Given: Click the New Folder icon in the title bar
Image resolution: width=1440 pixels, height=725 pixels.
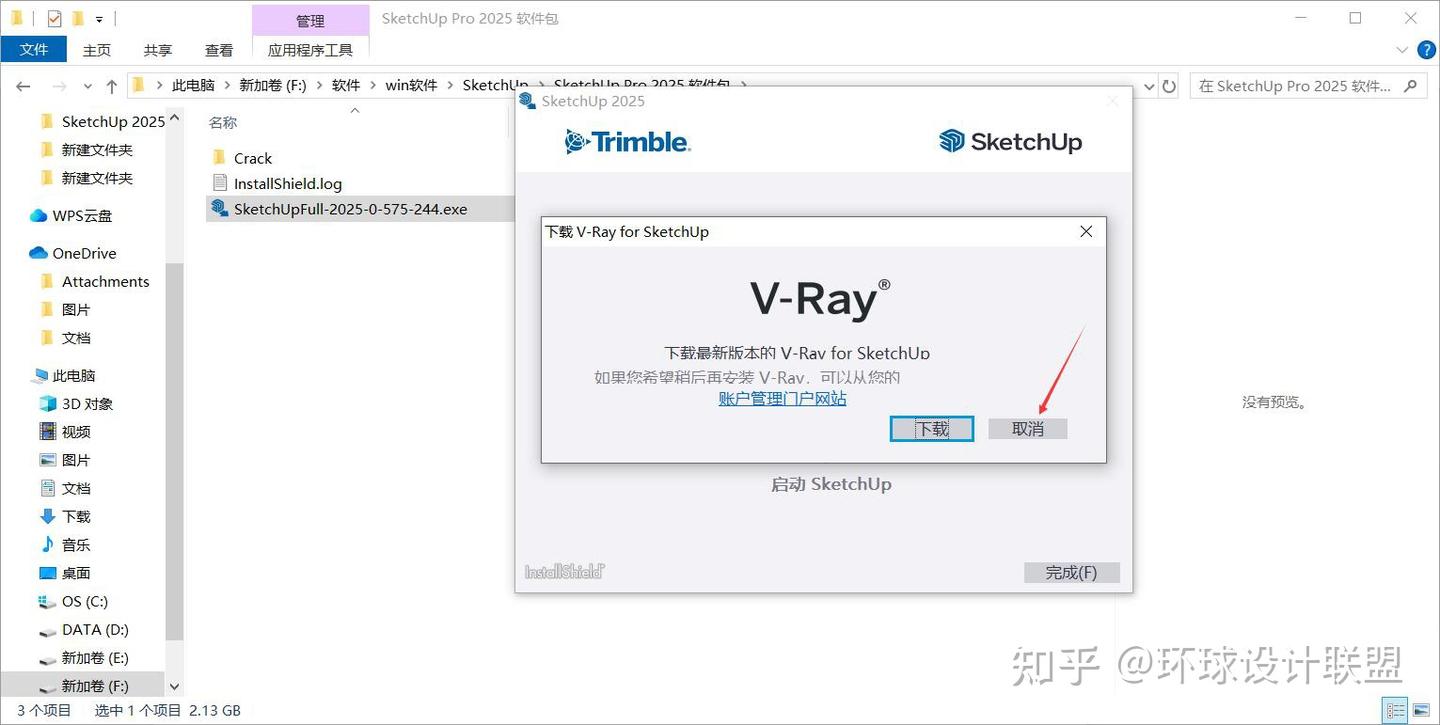Looking at the screenshot, I should (77, 18).
